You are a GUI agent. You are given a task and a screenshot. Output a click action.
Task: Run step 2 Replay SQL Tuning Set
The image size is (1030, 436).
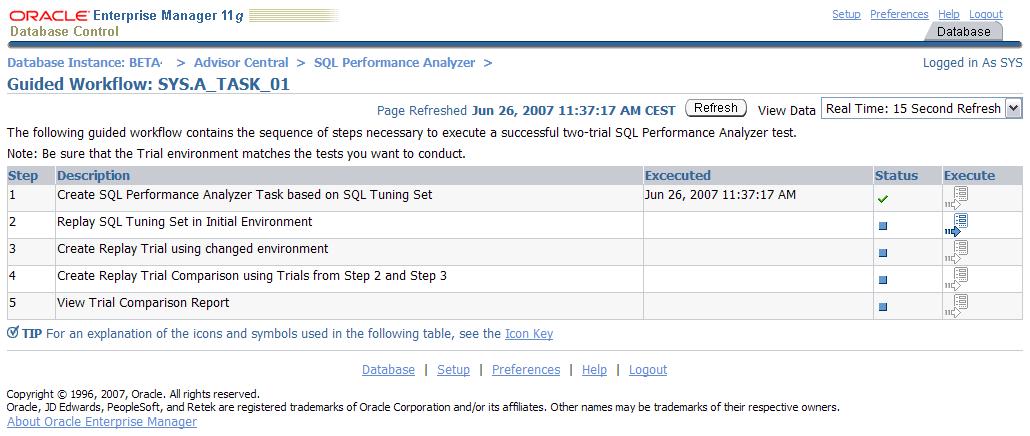957,225
